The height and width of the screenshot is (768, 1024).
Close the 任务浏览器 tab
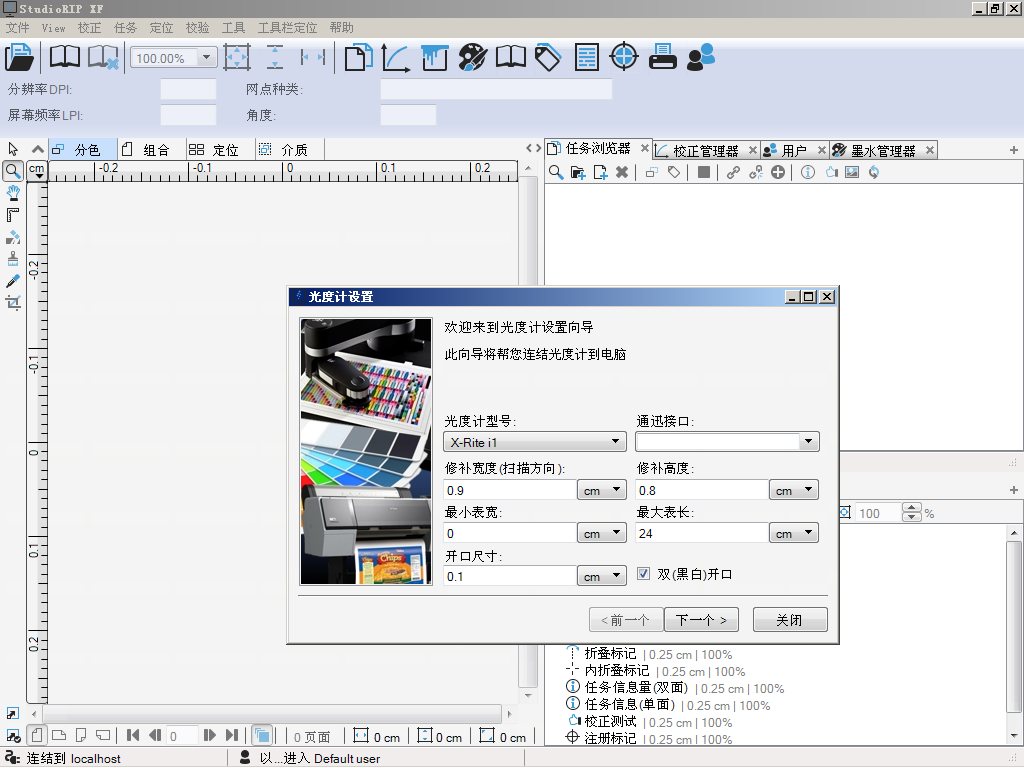pyautogui.click(x=645, y=148)
